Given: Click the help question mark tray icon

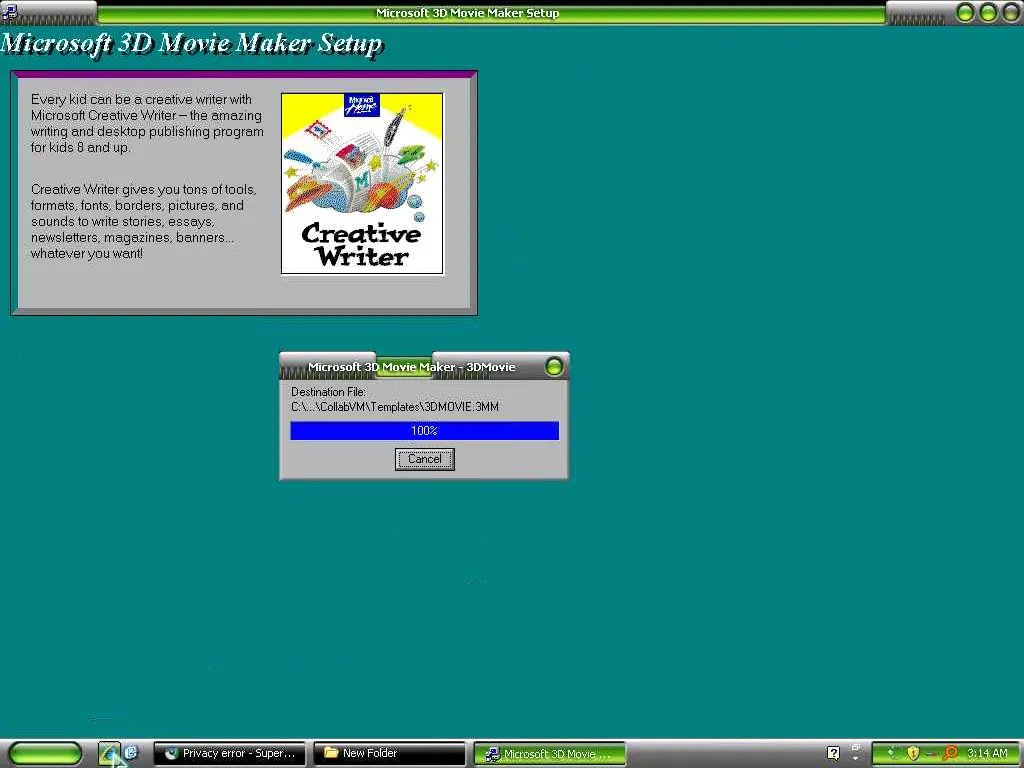Looking at the screenshot, I should 833,753.
